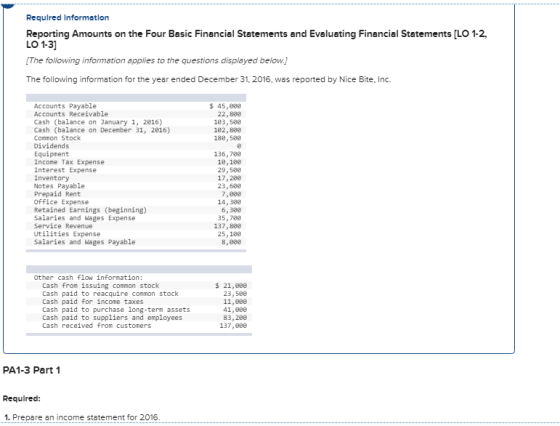Click the 'Inventory' row label
The image size is (560, 426).
(x=51, y=178)
